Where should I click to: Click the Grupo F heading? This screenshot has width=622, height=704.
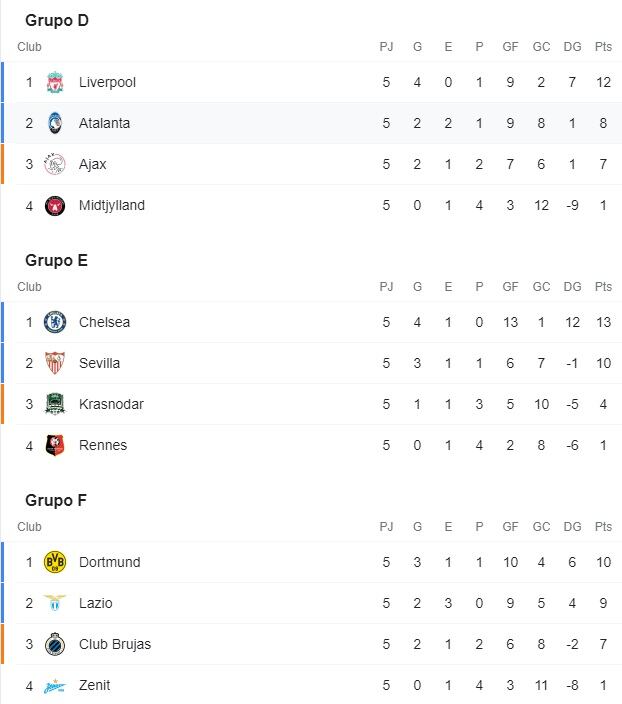tap(56, 500)
